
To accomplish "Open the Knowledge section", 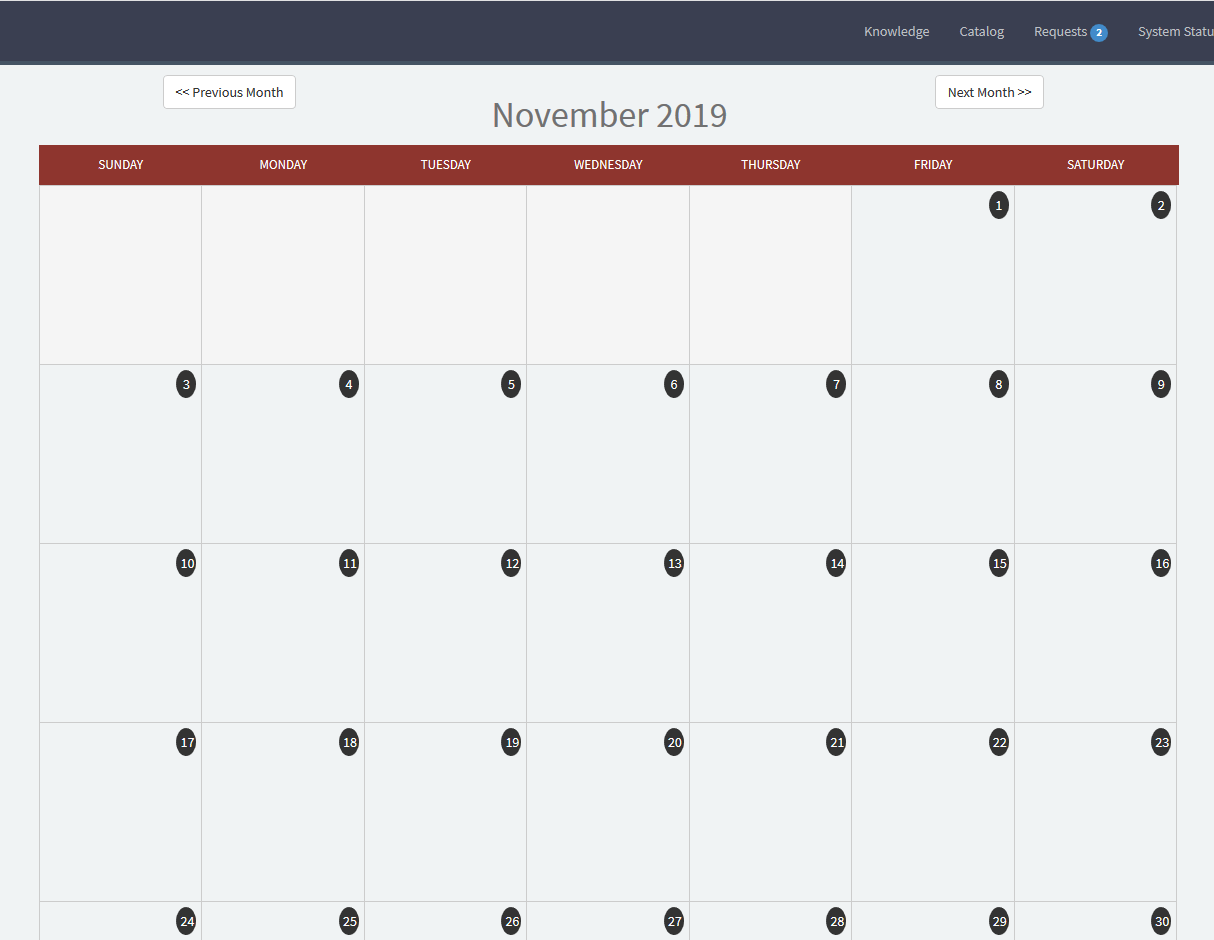I will click(x=896, y=31).
